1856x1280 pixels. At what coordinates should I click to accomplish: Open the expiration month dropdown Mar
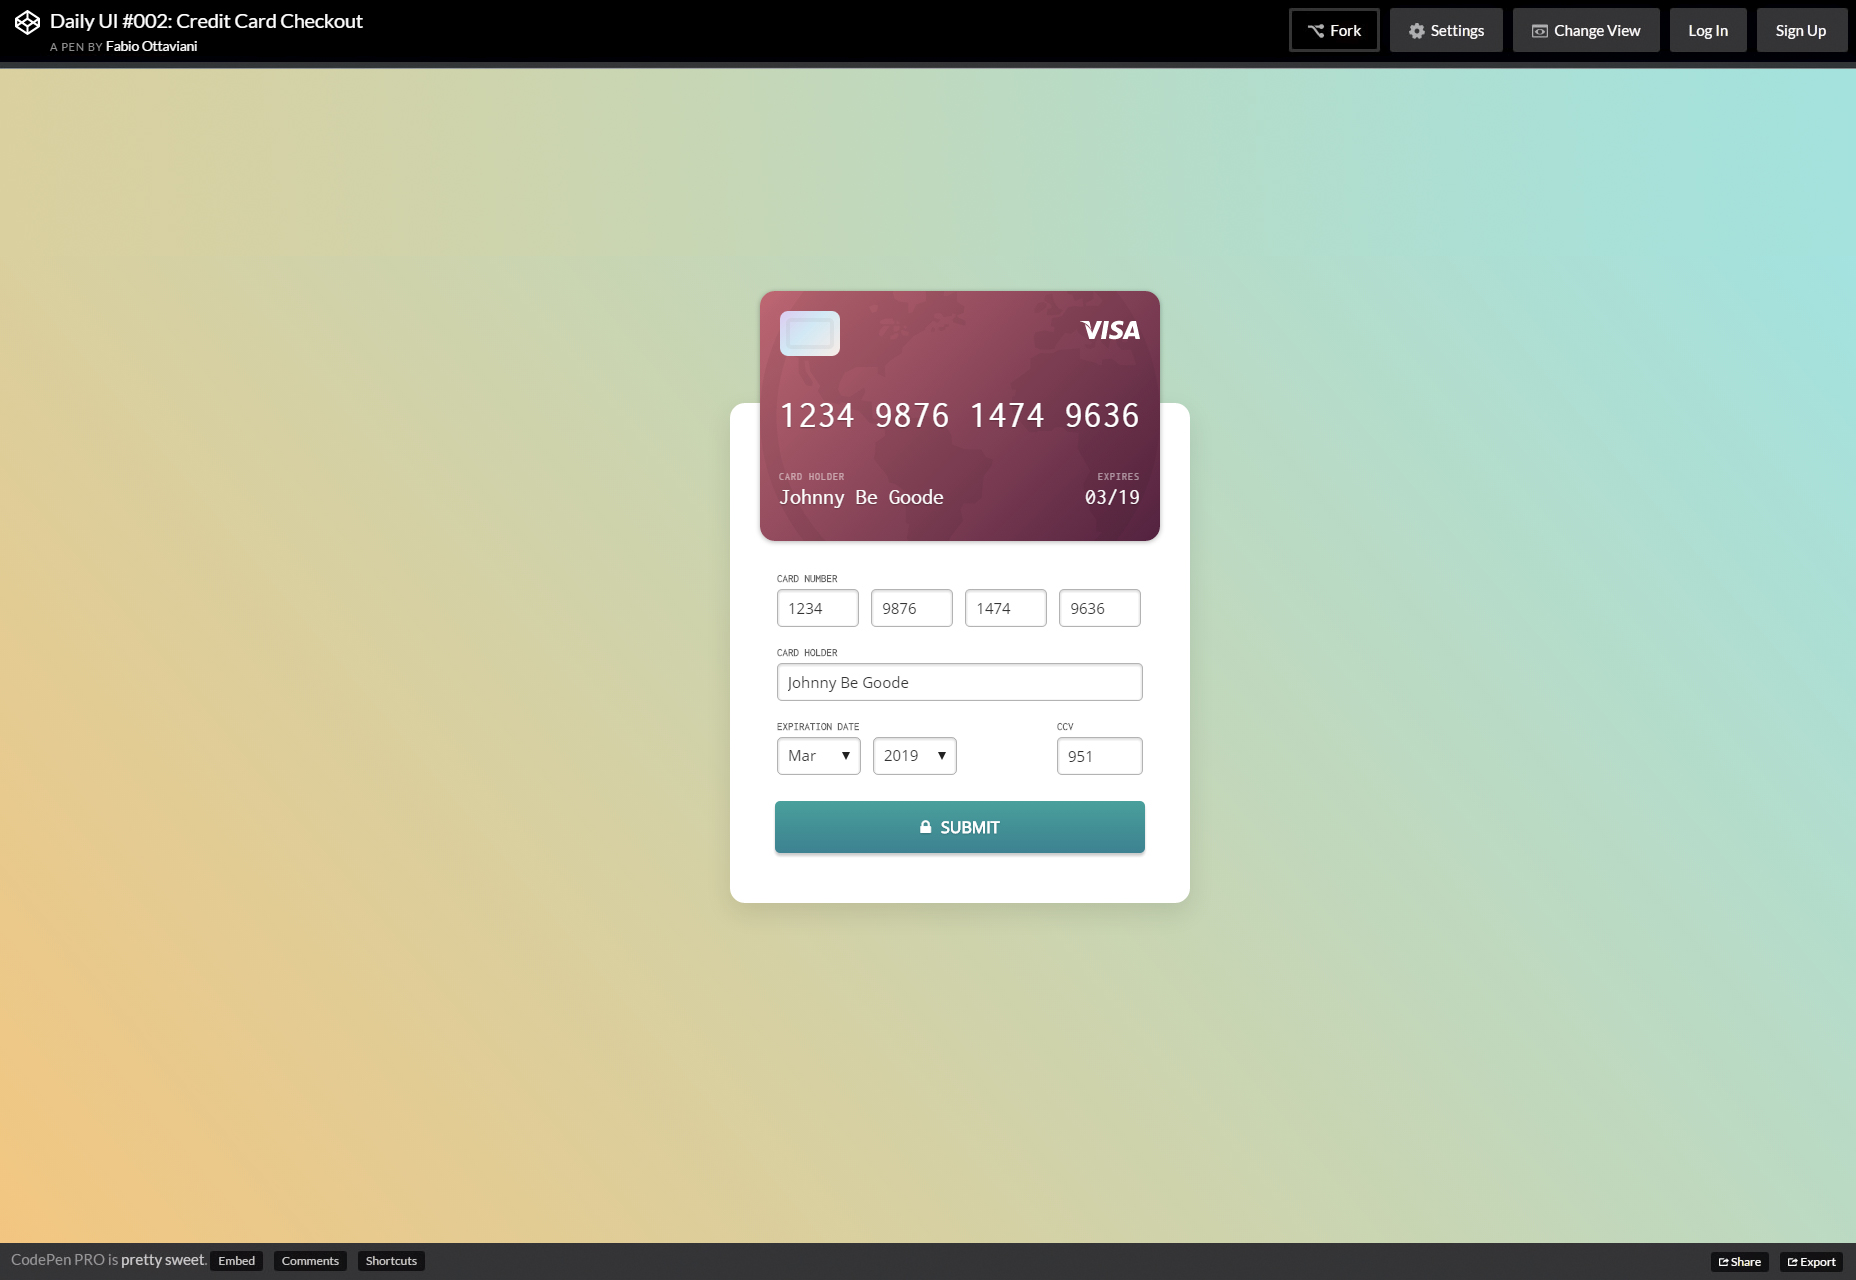click(818, 756)
